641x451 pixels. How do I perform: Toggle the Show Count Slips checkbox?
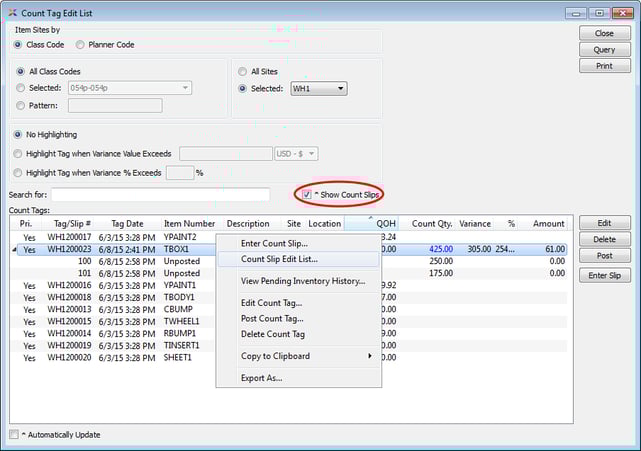pyautogui.click(x=308, y=194)
